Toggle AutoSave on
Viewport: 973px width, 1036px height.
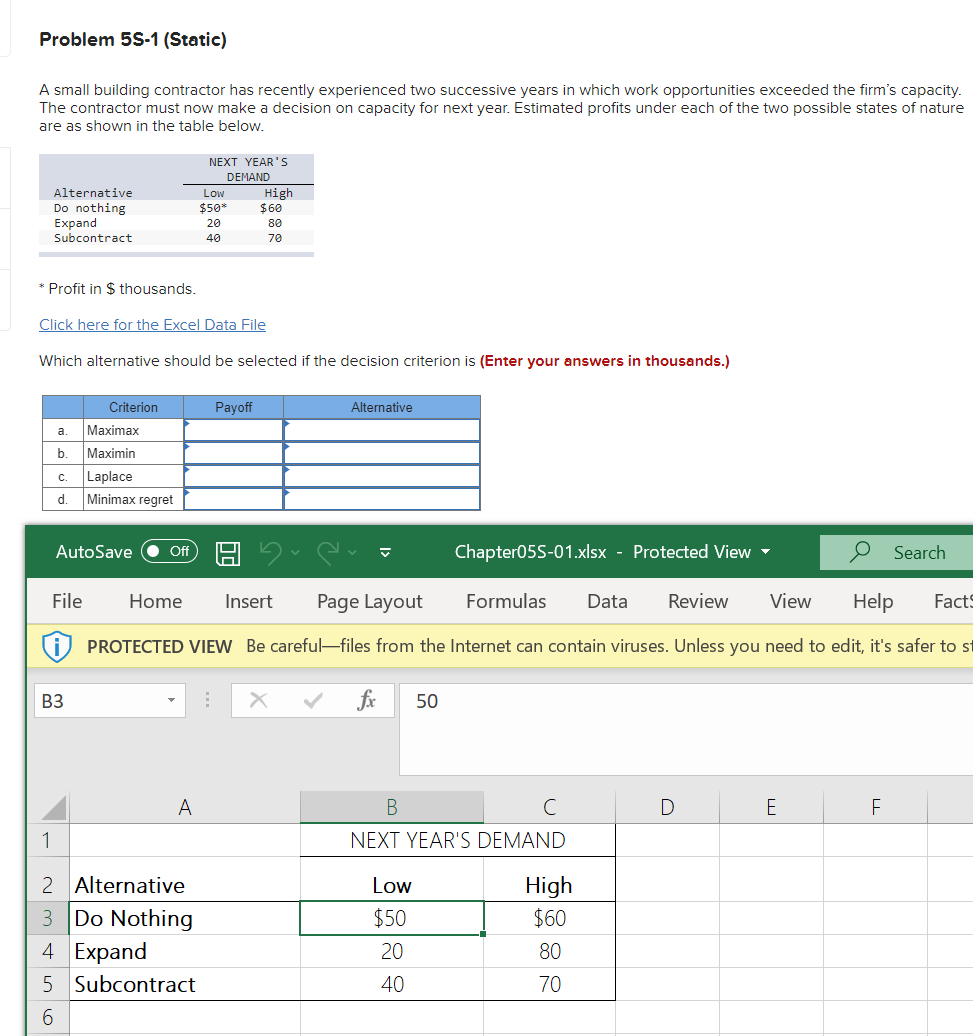pos(168,551)
